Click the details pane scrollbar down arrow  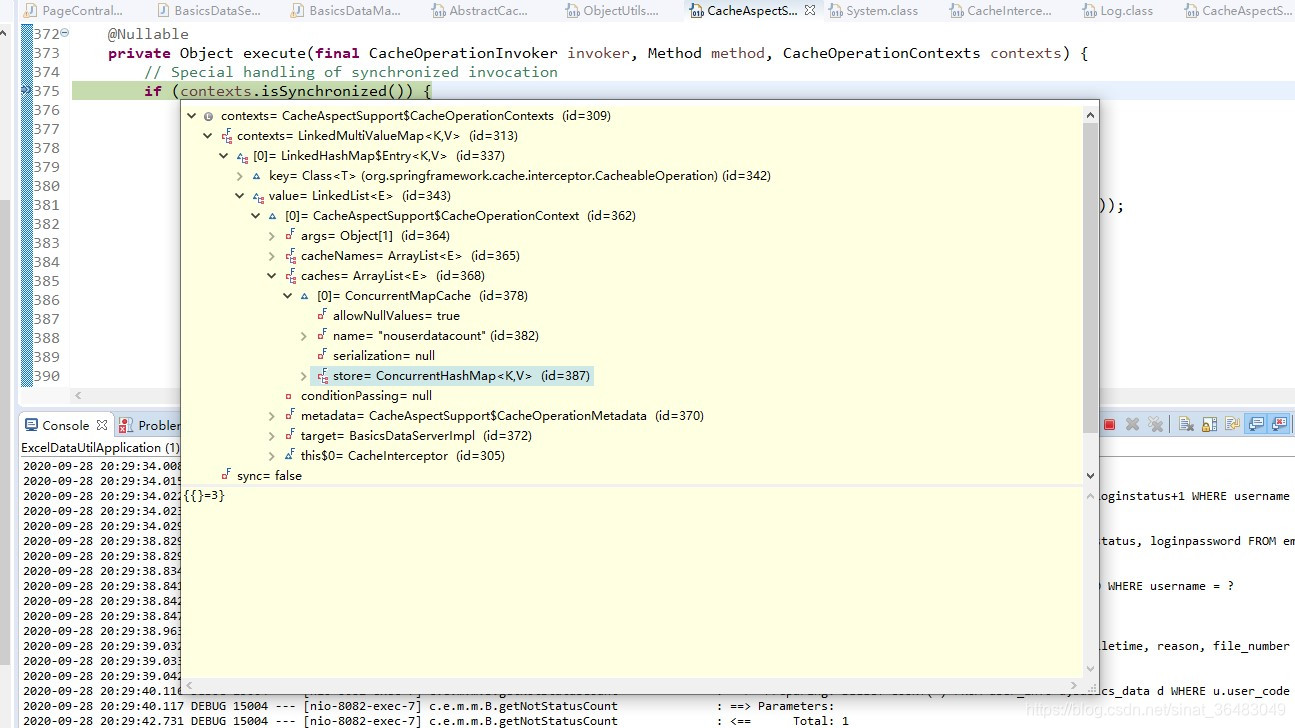[1090, 668]
